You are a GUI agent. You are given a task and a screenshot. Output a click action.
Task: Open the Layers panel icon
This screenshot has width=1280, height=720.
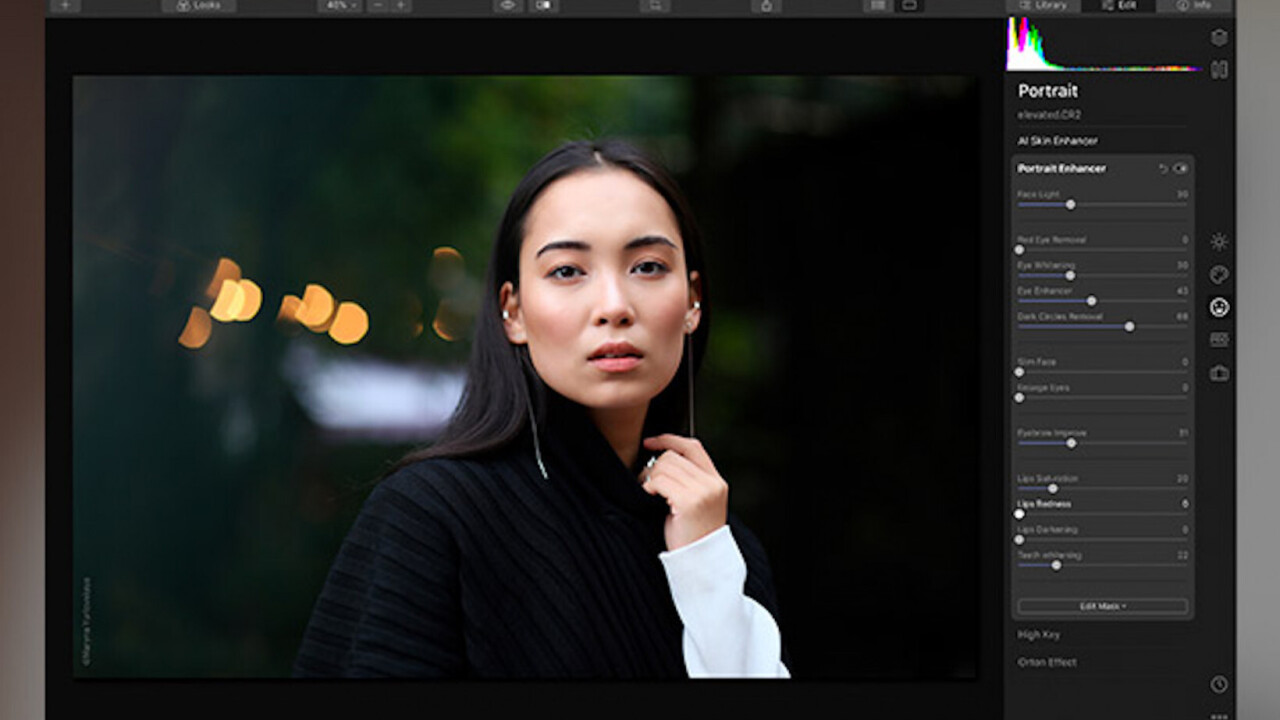pos(1219,37)
